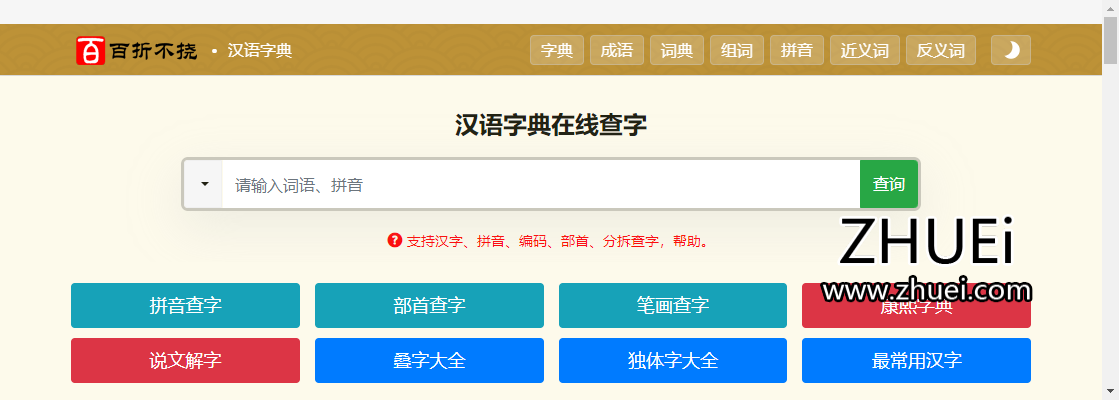
Task: Click the 百折不挠 red logo icon
Action: click(x=91, y=51)
